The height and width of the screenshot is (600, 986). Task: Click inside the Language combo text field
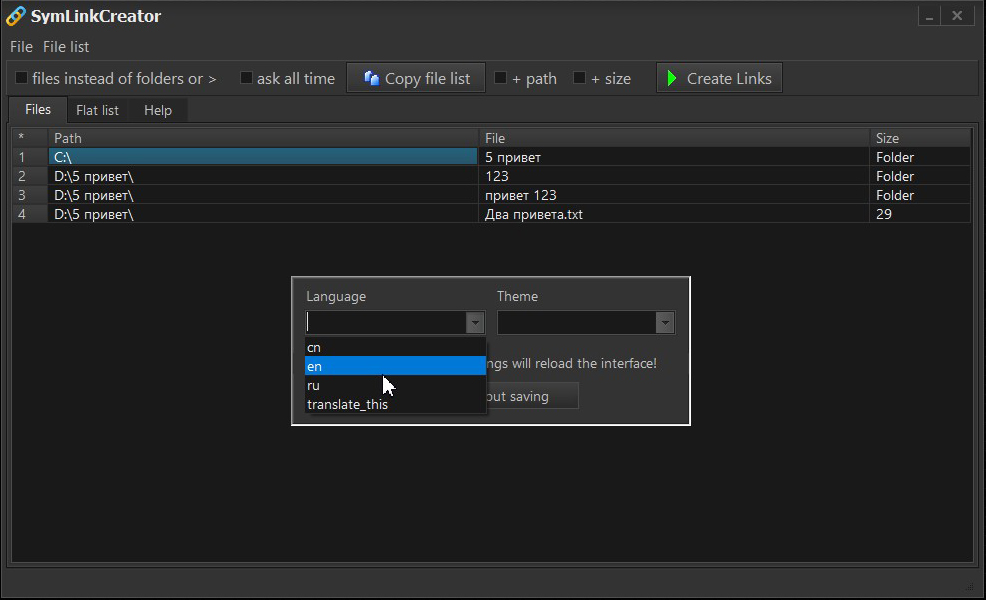386,323
